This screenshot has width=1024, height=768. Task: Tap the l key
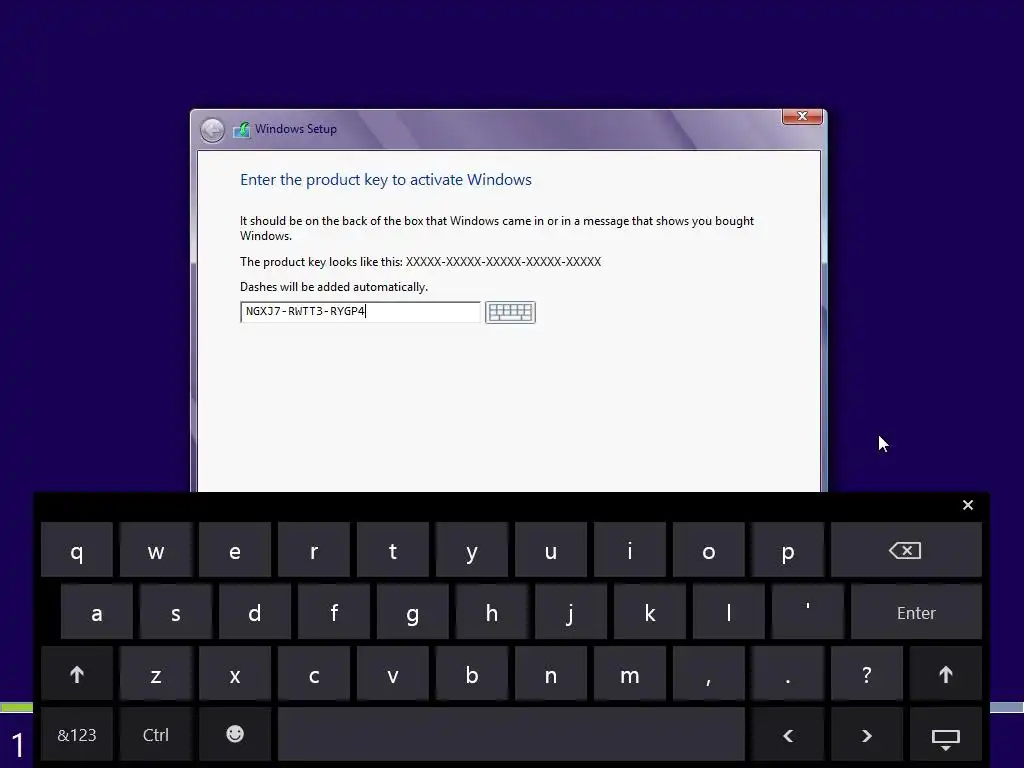tap(728, 613)
